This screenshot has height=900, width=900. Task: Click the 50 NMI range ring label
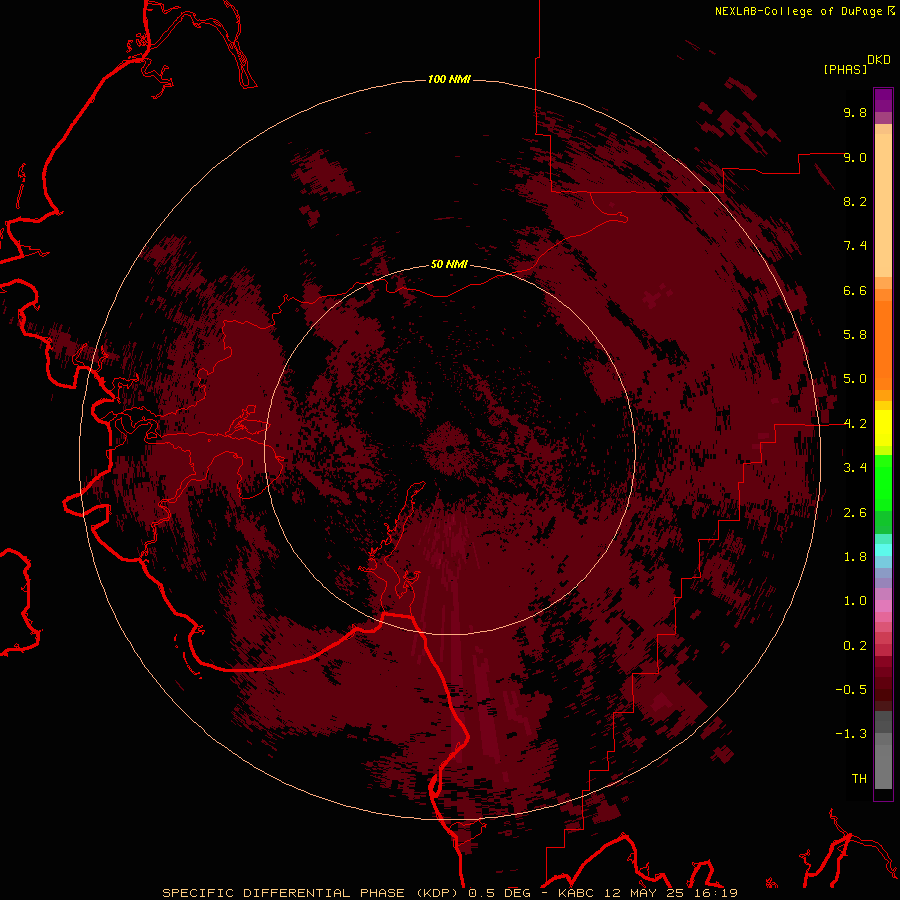[449, 264]
